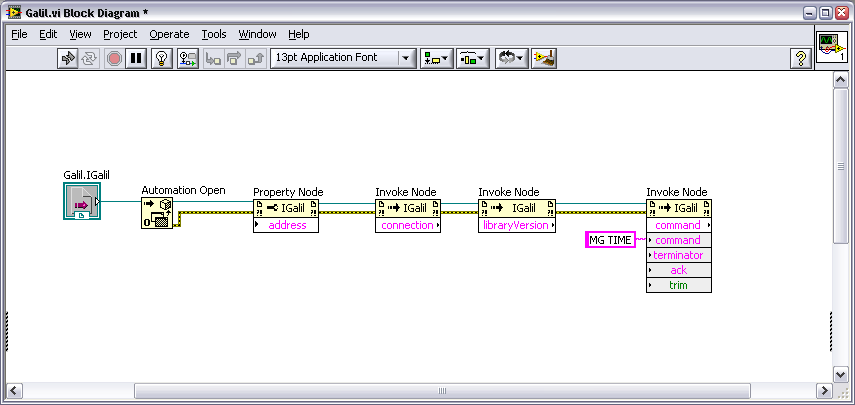Click horizontal scrollbar right arrow
This screenshot has height=405, width=855.
click(823, 391)
